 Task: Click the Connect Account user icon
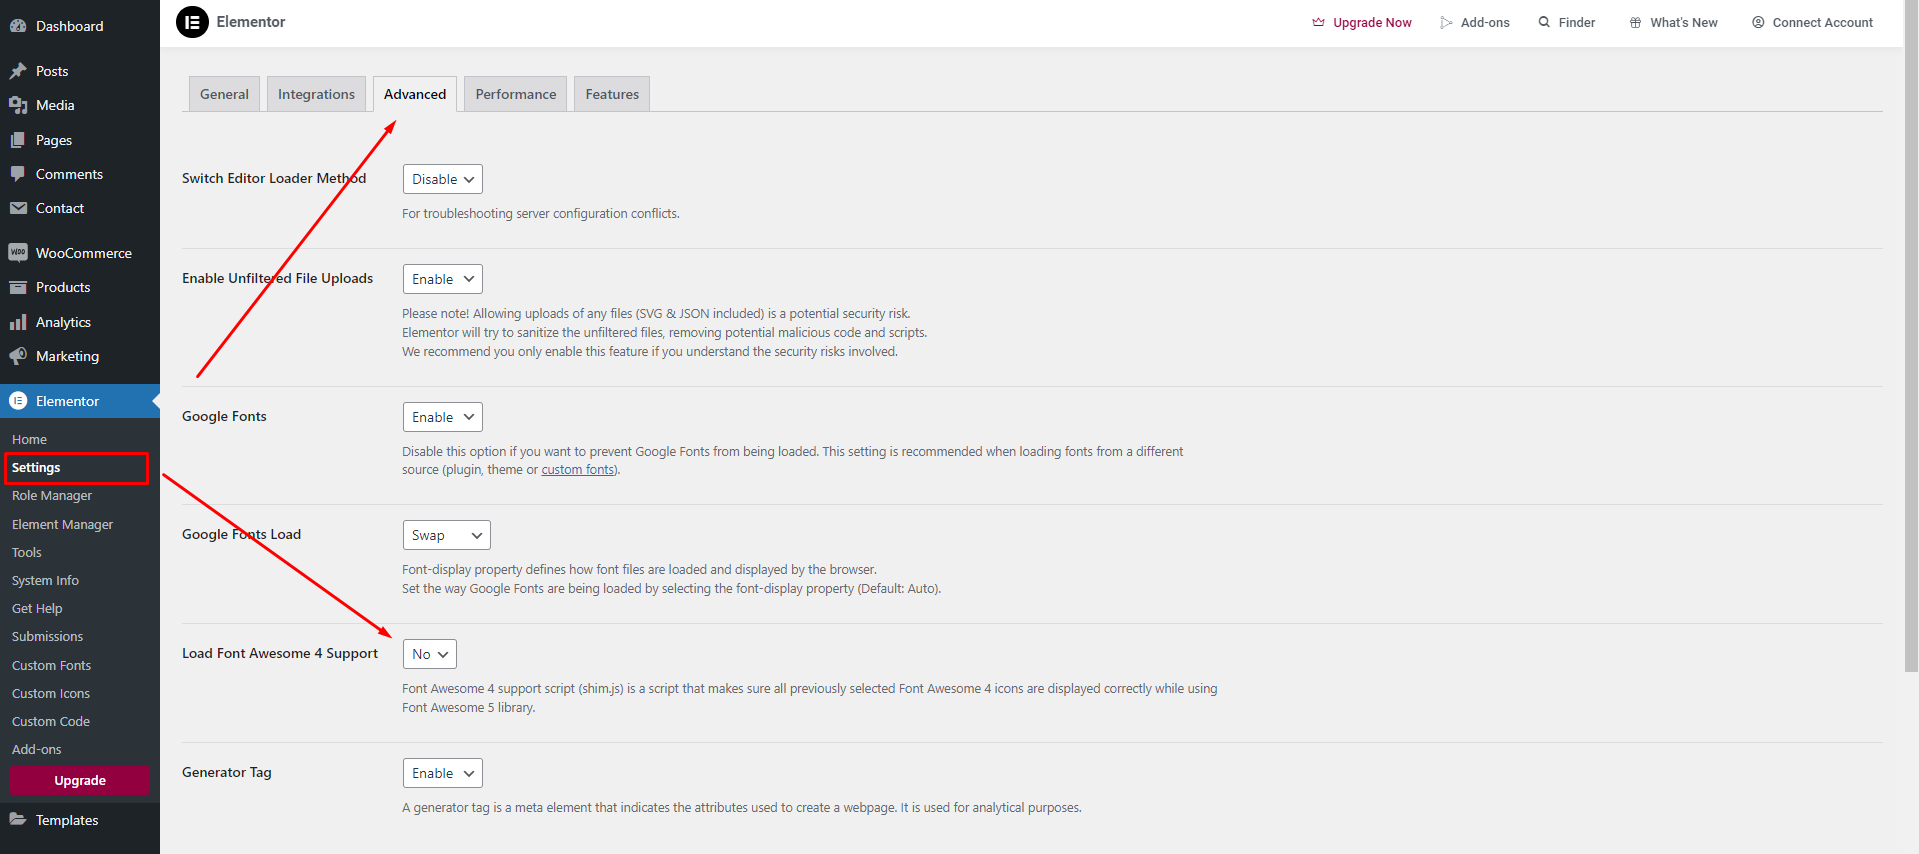1758,22
